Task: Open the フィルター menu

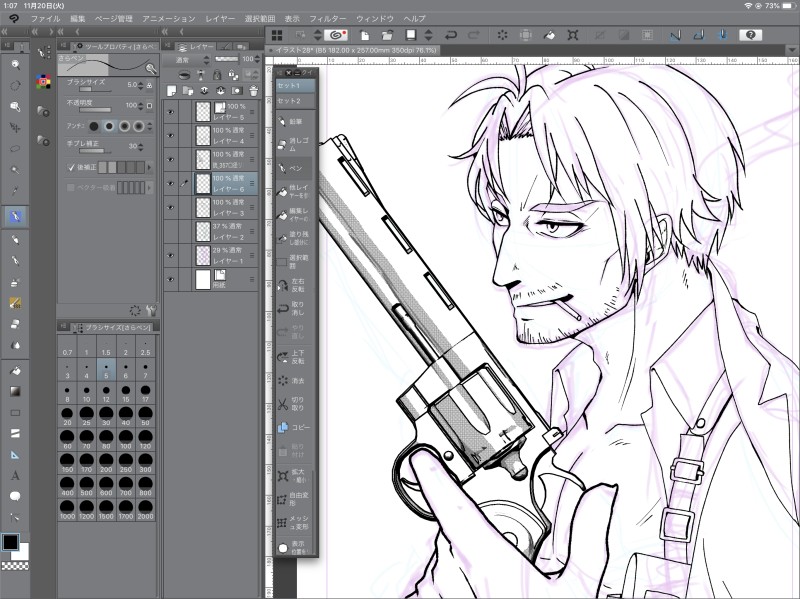Action: pos(328,19)
